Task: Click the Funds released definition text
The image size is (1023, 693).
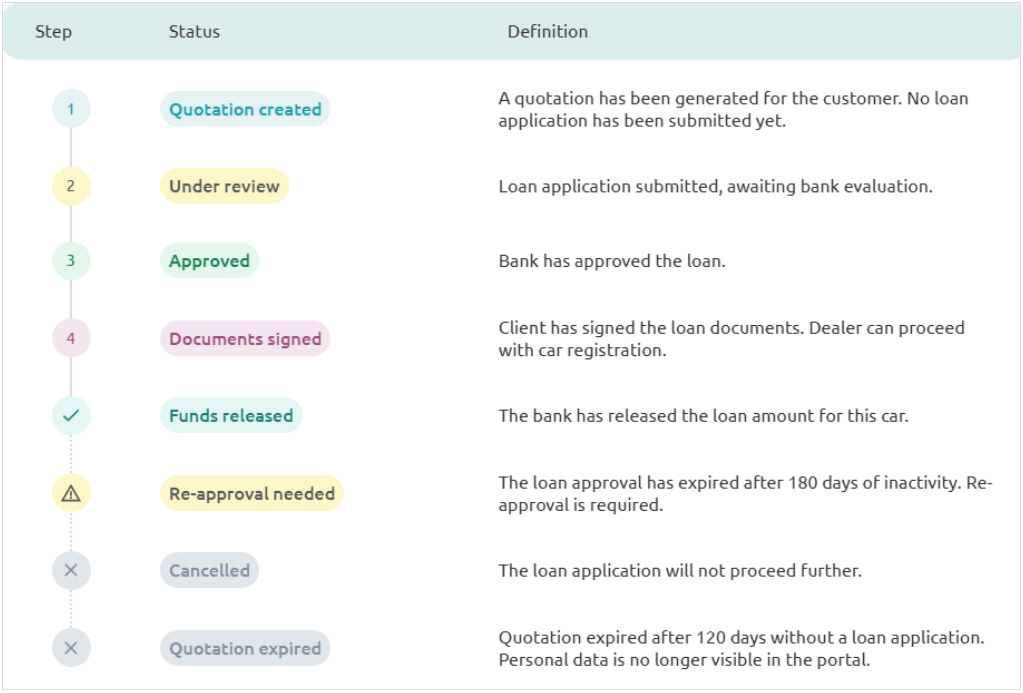Action: click(703, 416)
